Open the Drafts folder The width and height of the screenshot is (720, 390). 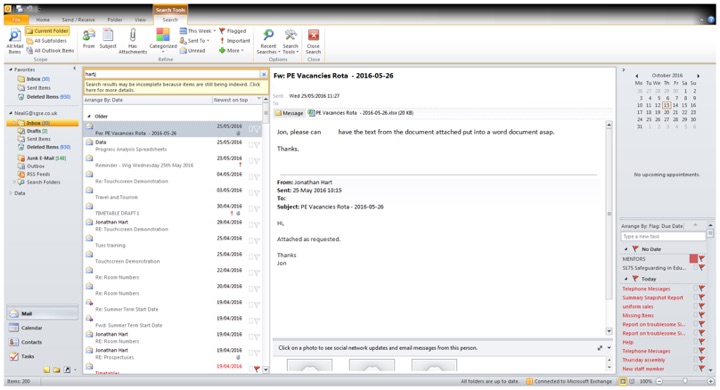(33, 131)
